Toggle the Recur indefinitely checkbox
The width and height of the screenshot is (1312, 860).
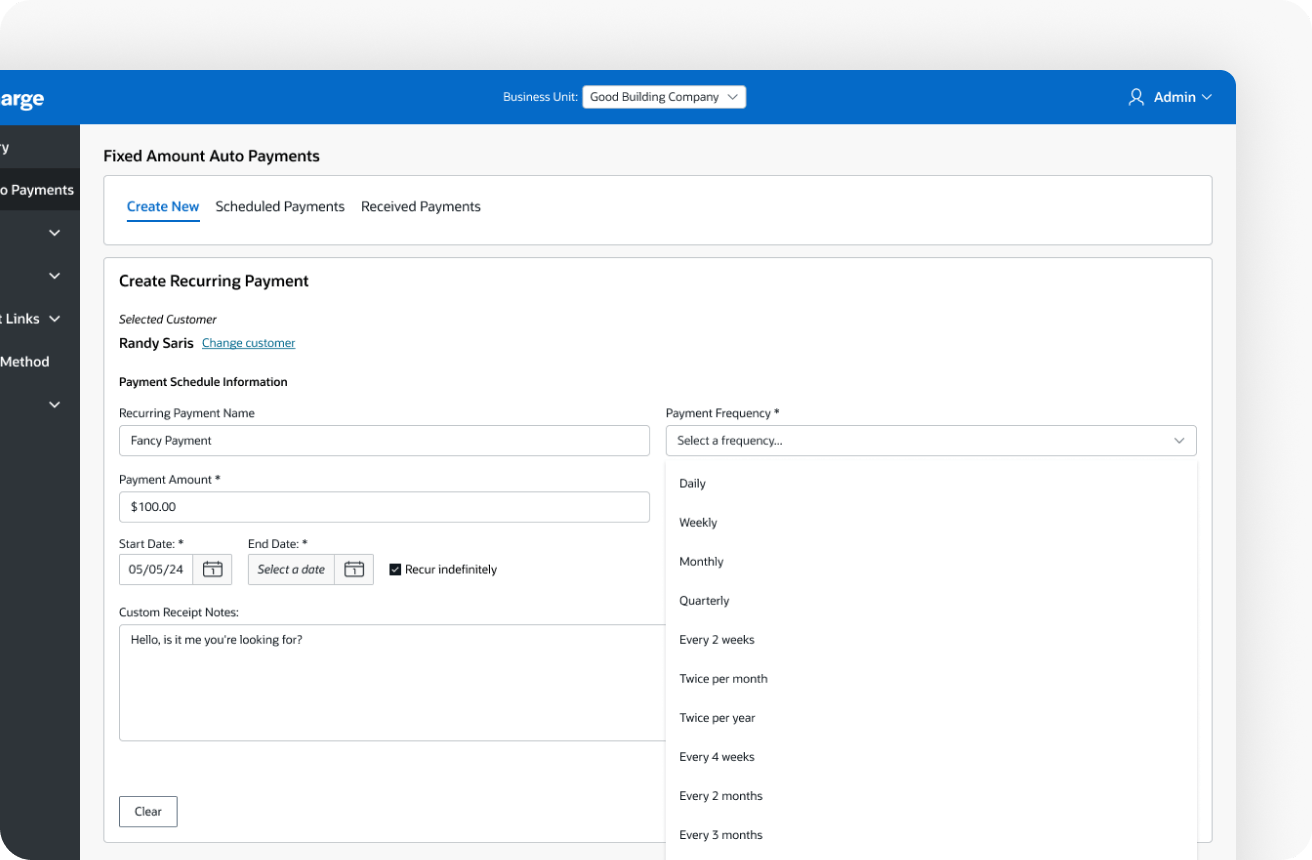(395, 569)
